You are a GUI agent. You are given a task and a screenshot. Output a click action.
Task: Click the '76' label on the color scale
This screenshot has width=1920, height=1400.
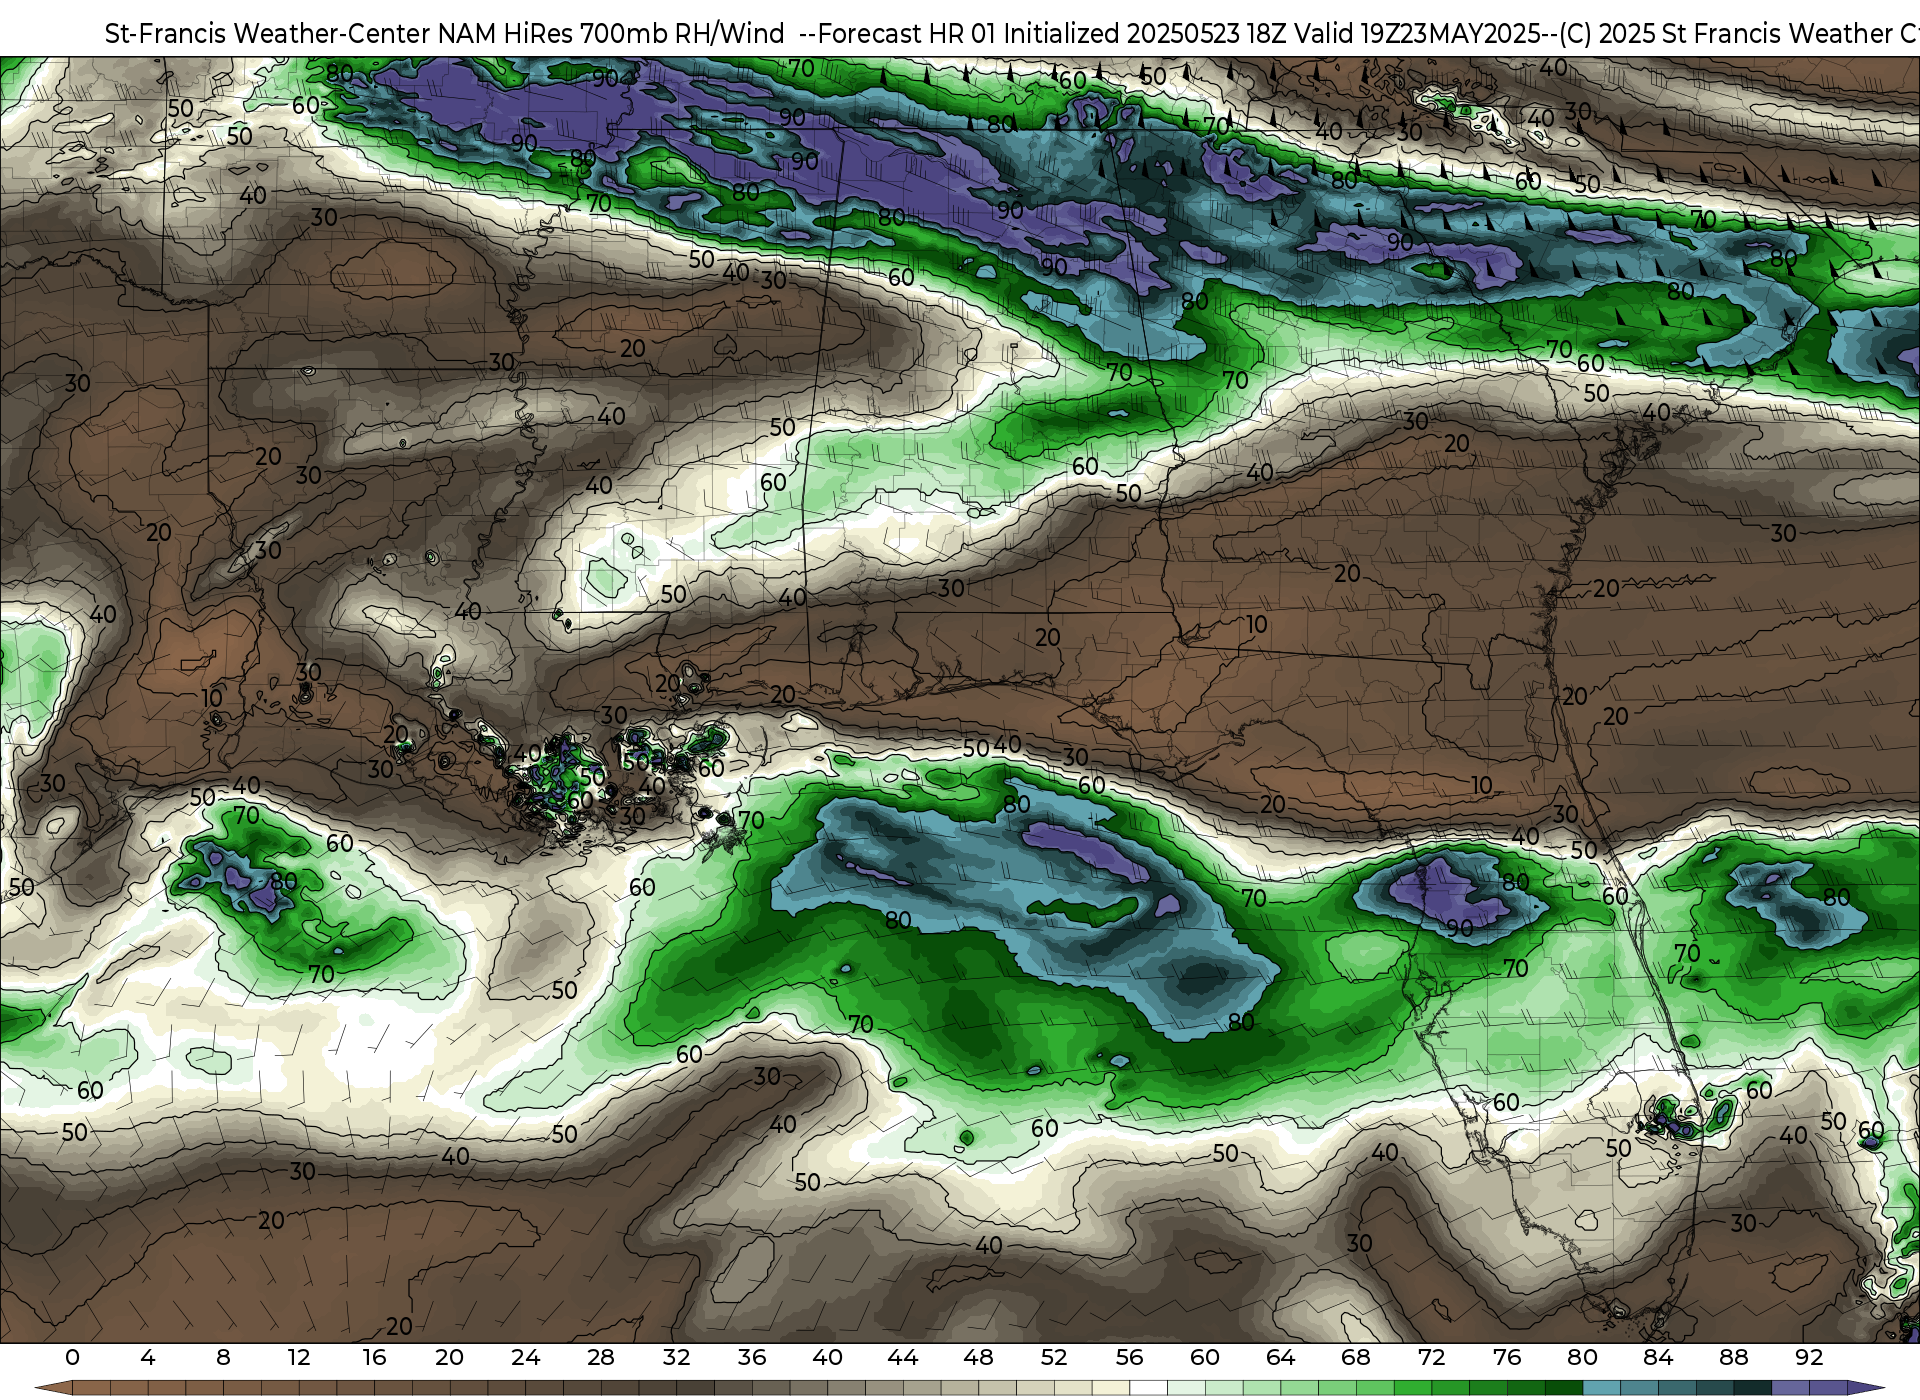pos(1507,1357)
